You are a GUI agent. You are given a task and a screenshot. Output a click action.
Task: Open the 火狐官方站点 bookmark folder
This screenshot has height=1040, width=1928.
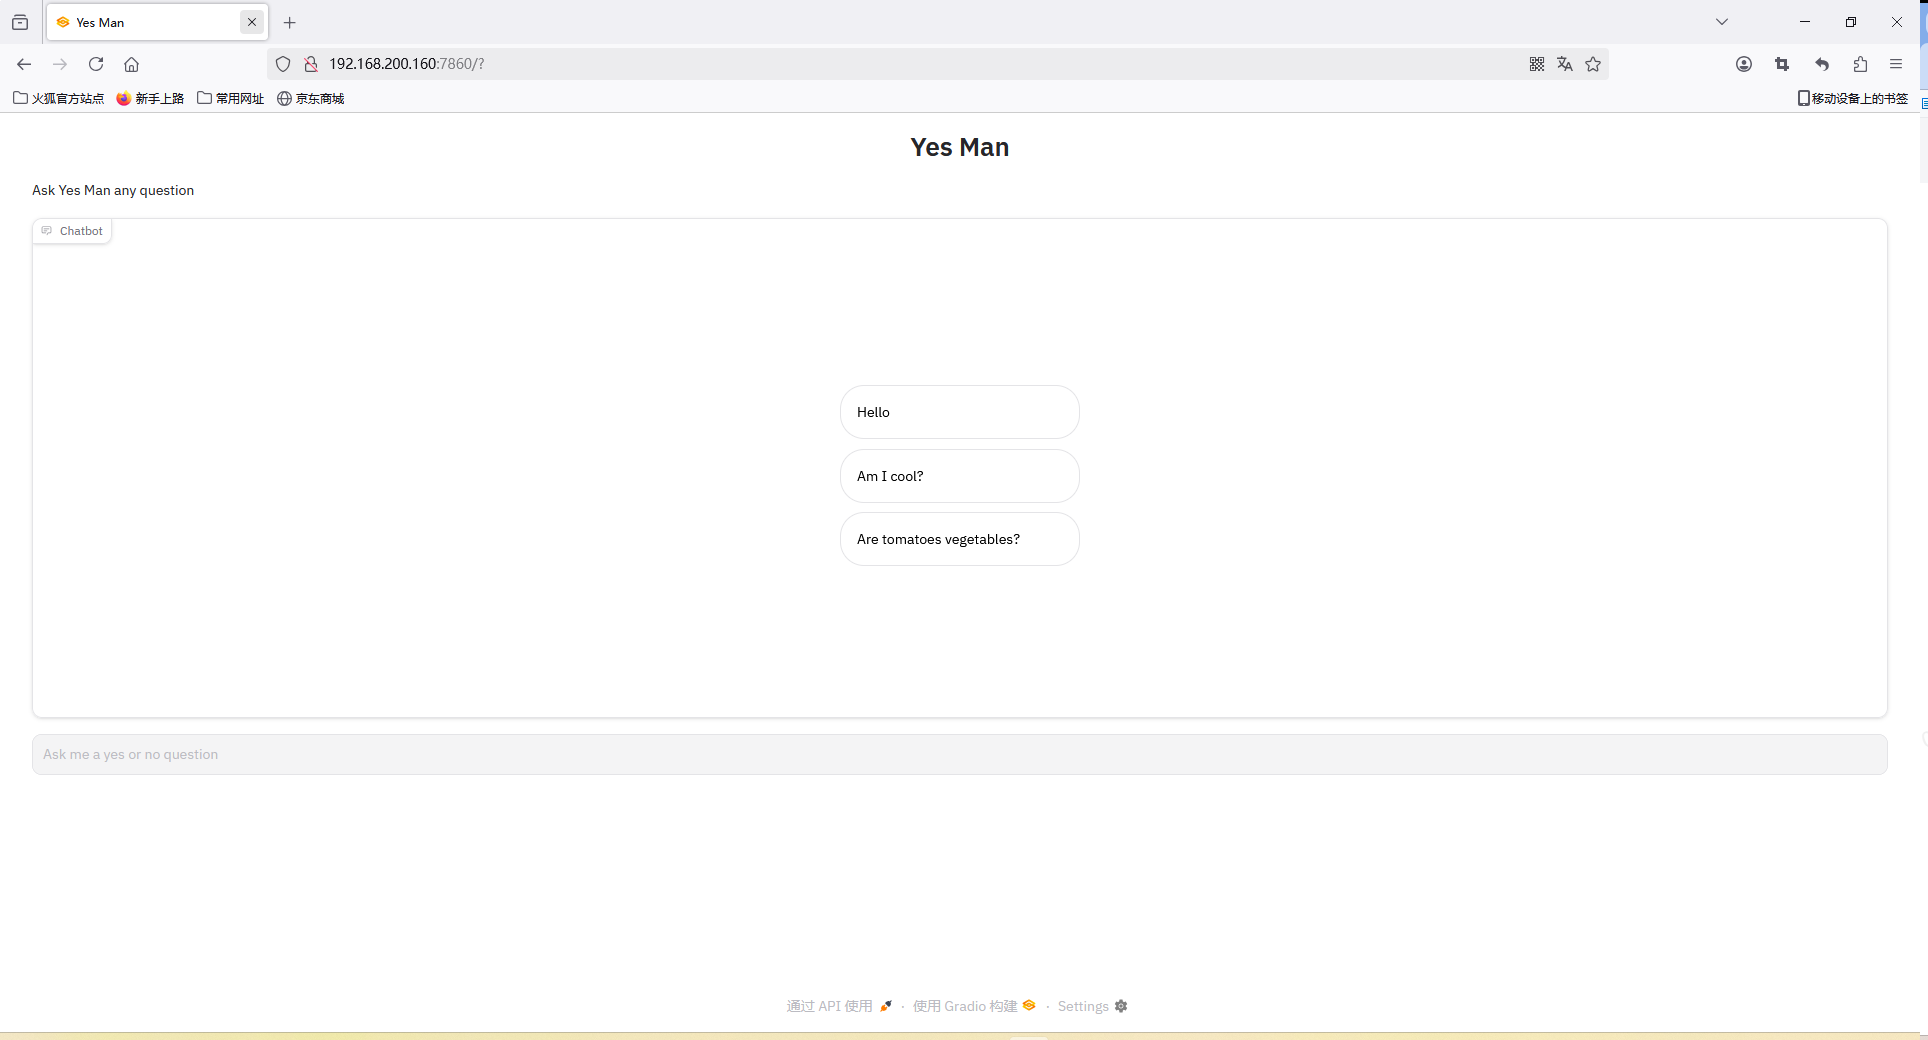59,98
